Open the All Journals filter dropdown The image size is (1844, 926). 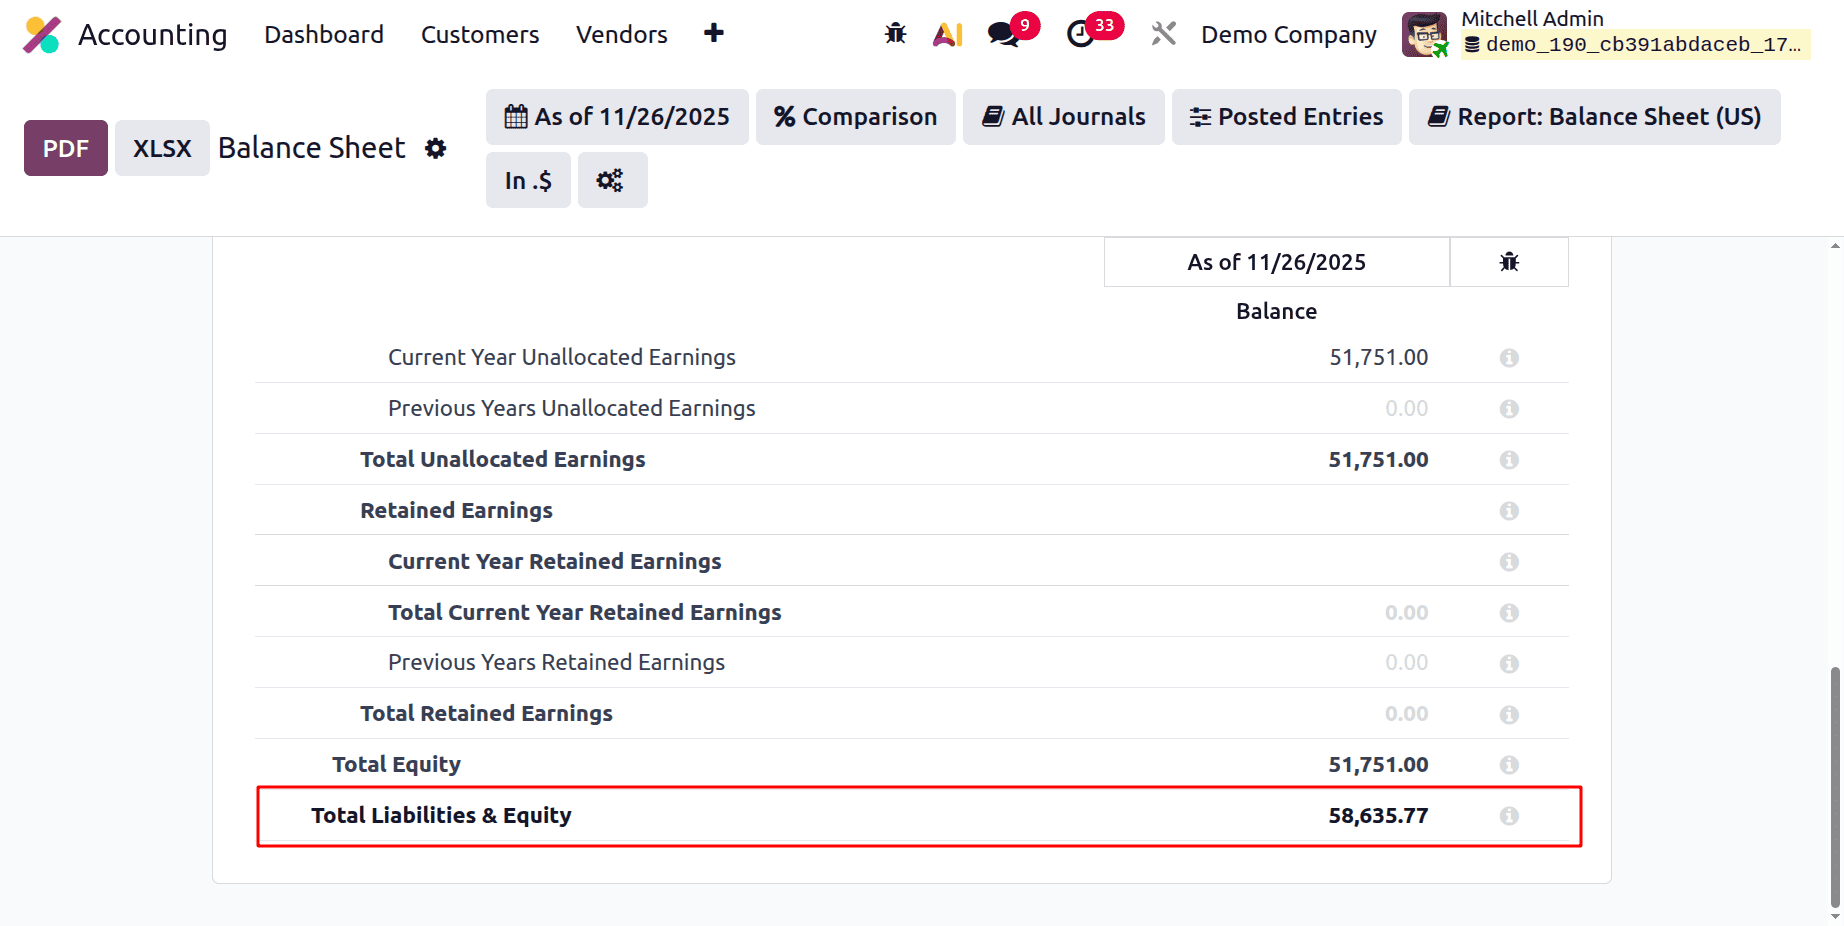1064,117
